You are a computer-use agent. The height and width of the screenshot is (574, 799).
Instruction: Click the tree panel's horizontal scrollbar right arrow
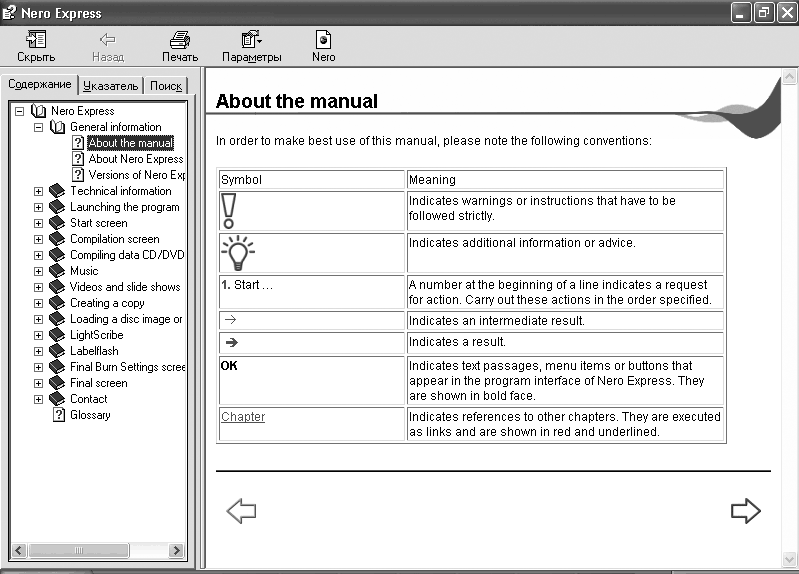point(176,550)
